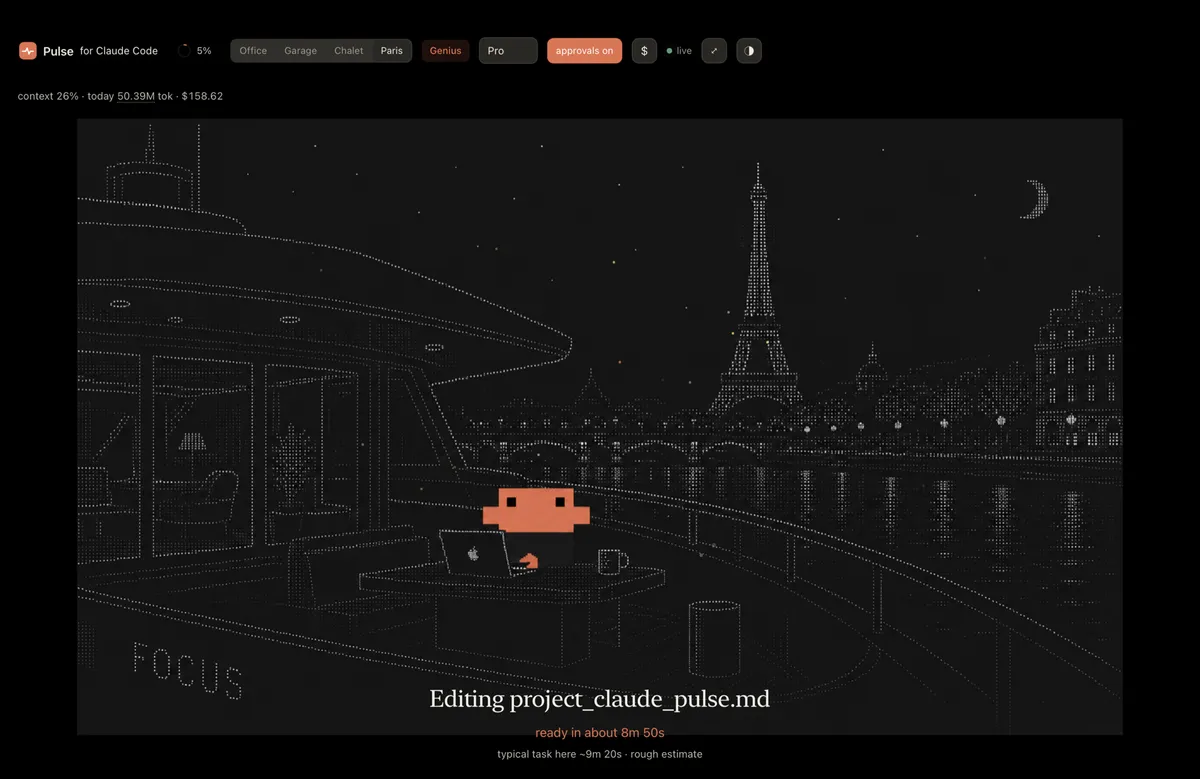Click the 5% circular progress ring
The height and width of the screenshot is (779, 1200).
(x=184, y=50)
